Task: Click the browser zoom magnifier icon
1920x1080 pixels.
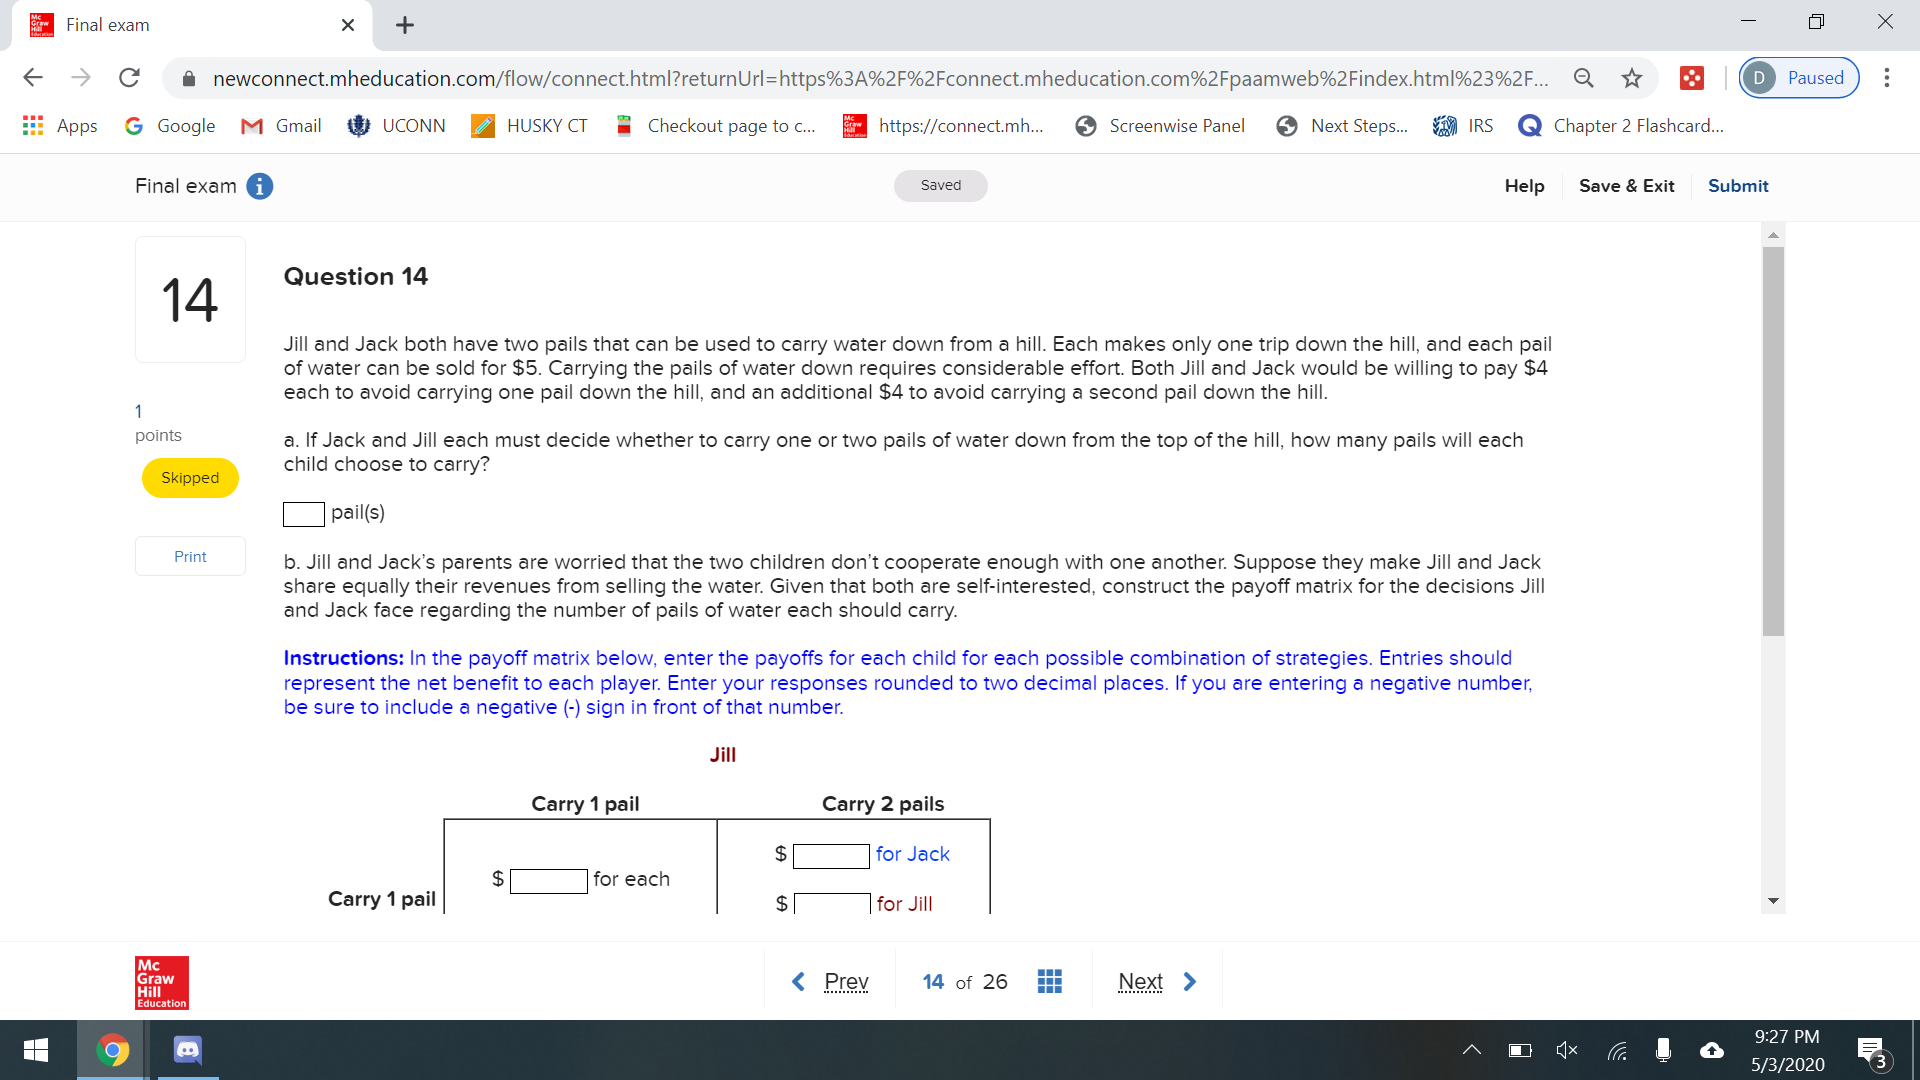Action: pos(1583,78)
